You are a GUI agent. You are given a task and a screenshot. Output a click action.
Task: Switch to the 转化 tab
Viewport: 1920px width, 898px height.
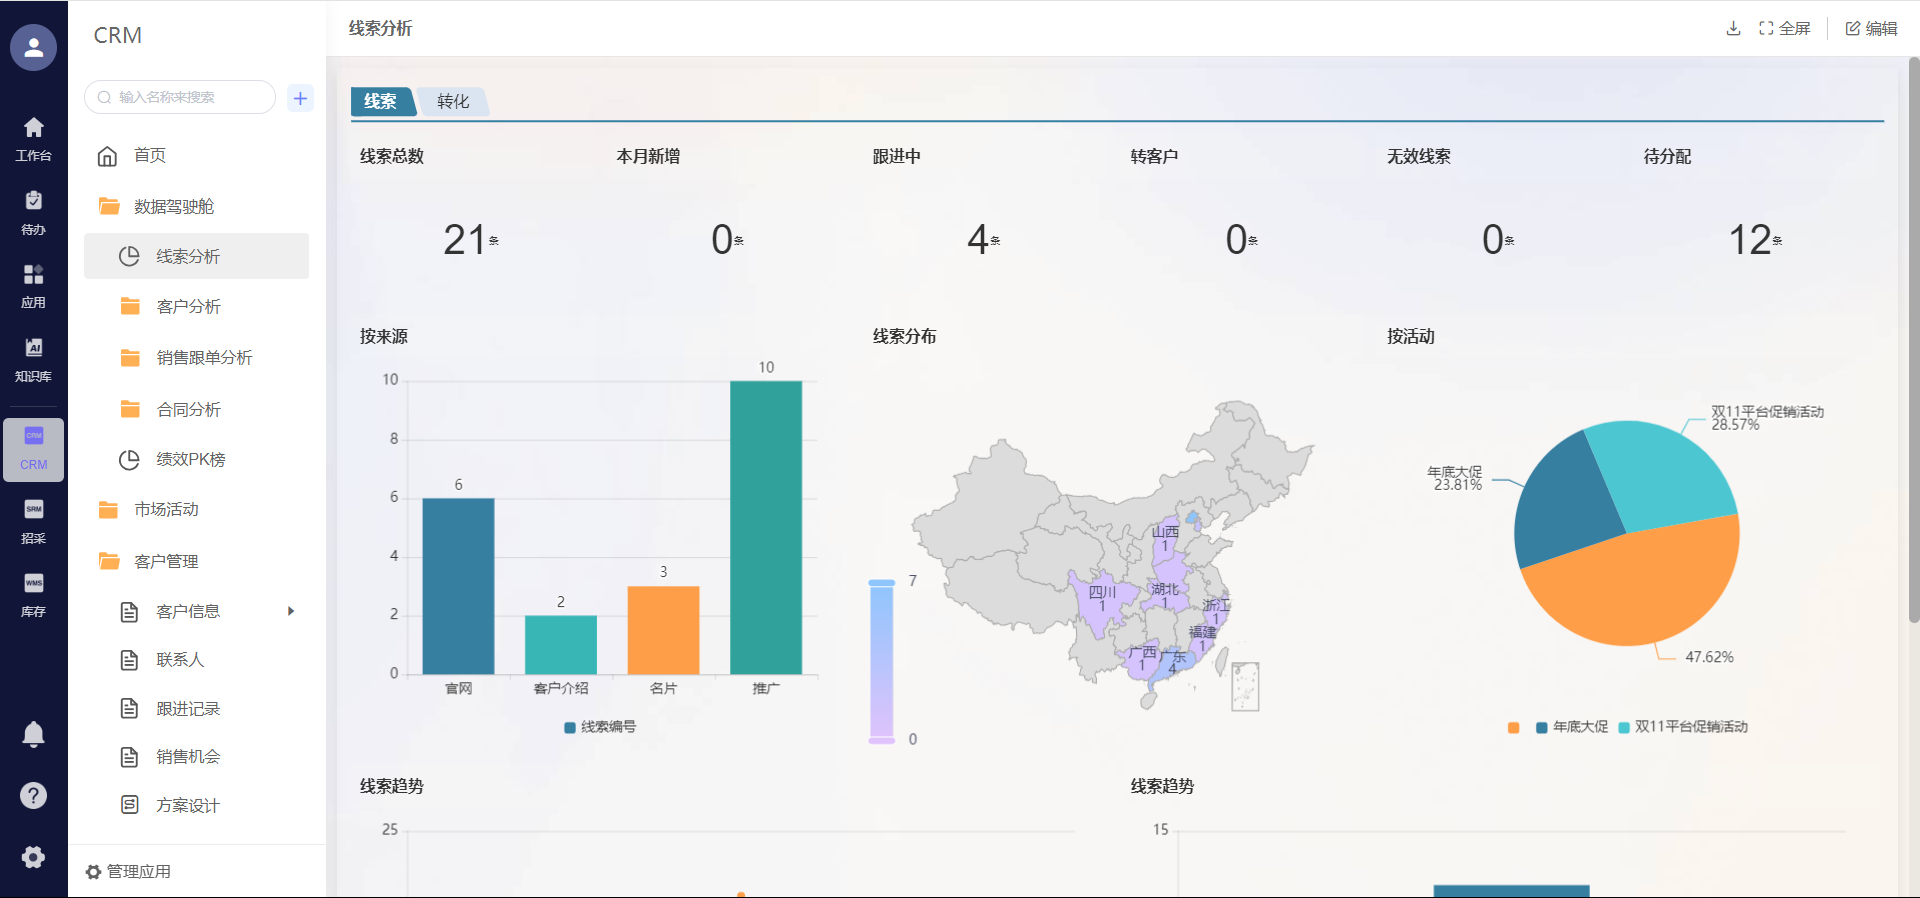[453, 101]
